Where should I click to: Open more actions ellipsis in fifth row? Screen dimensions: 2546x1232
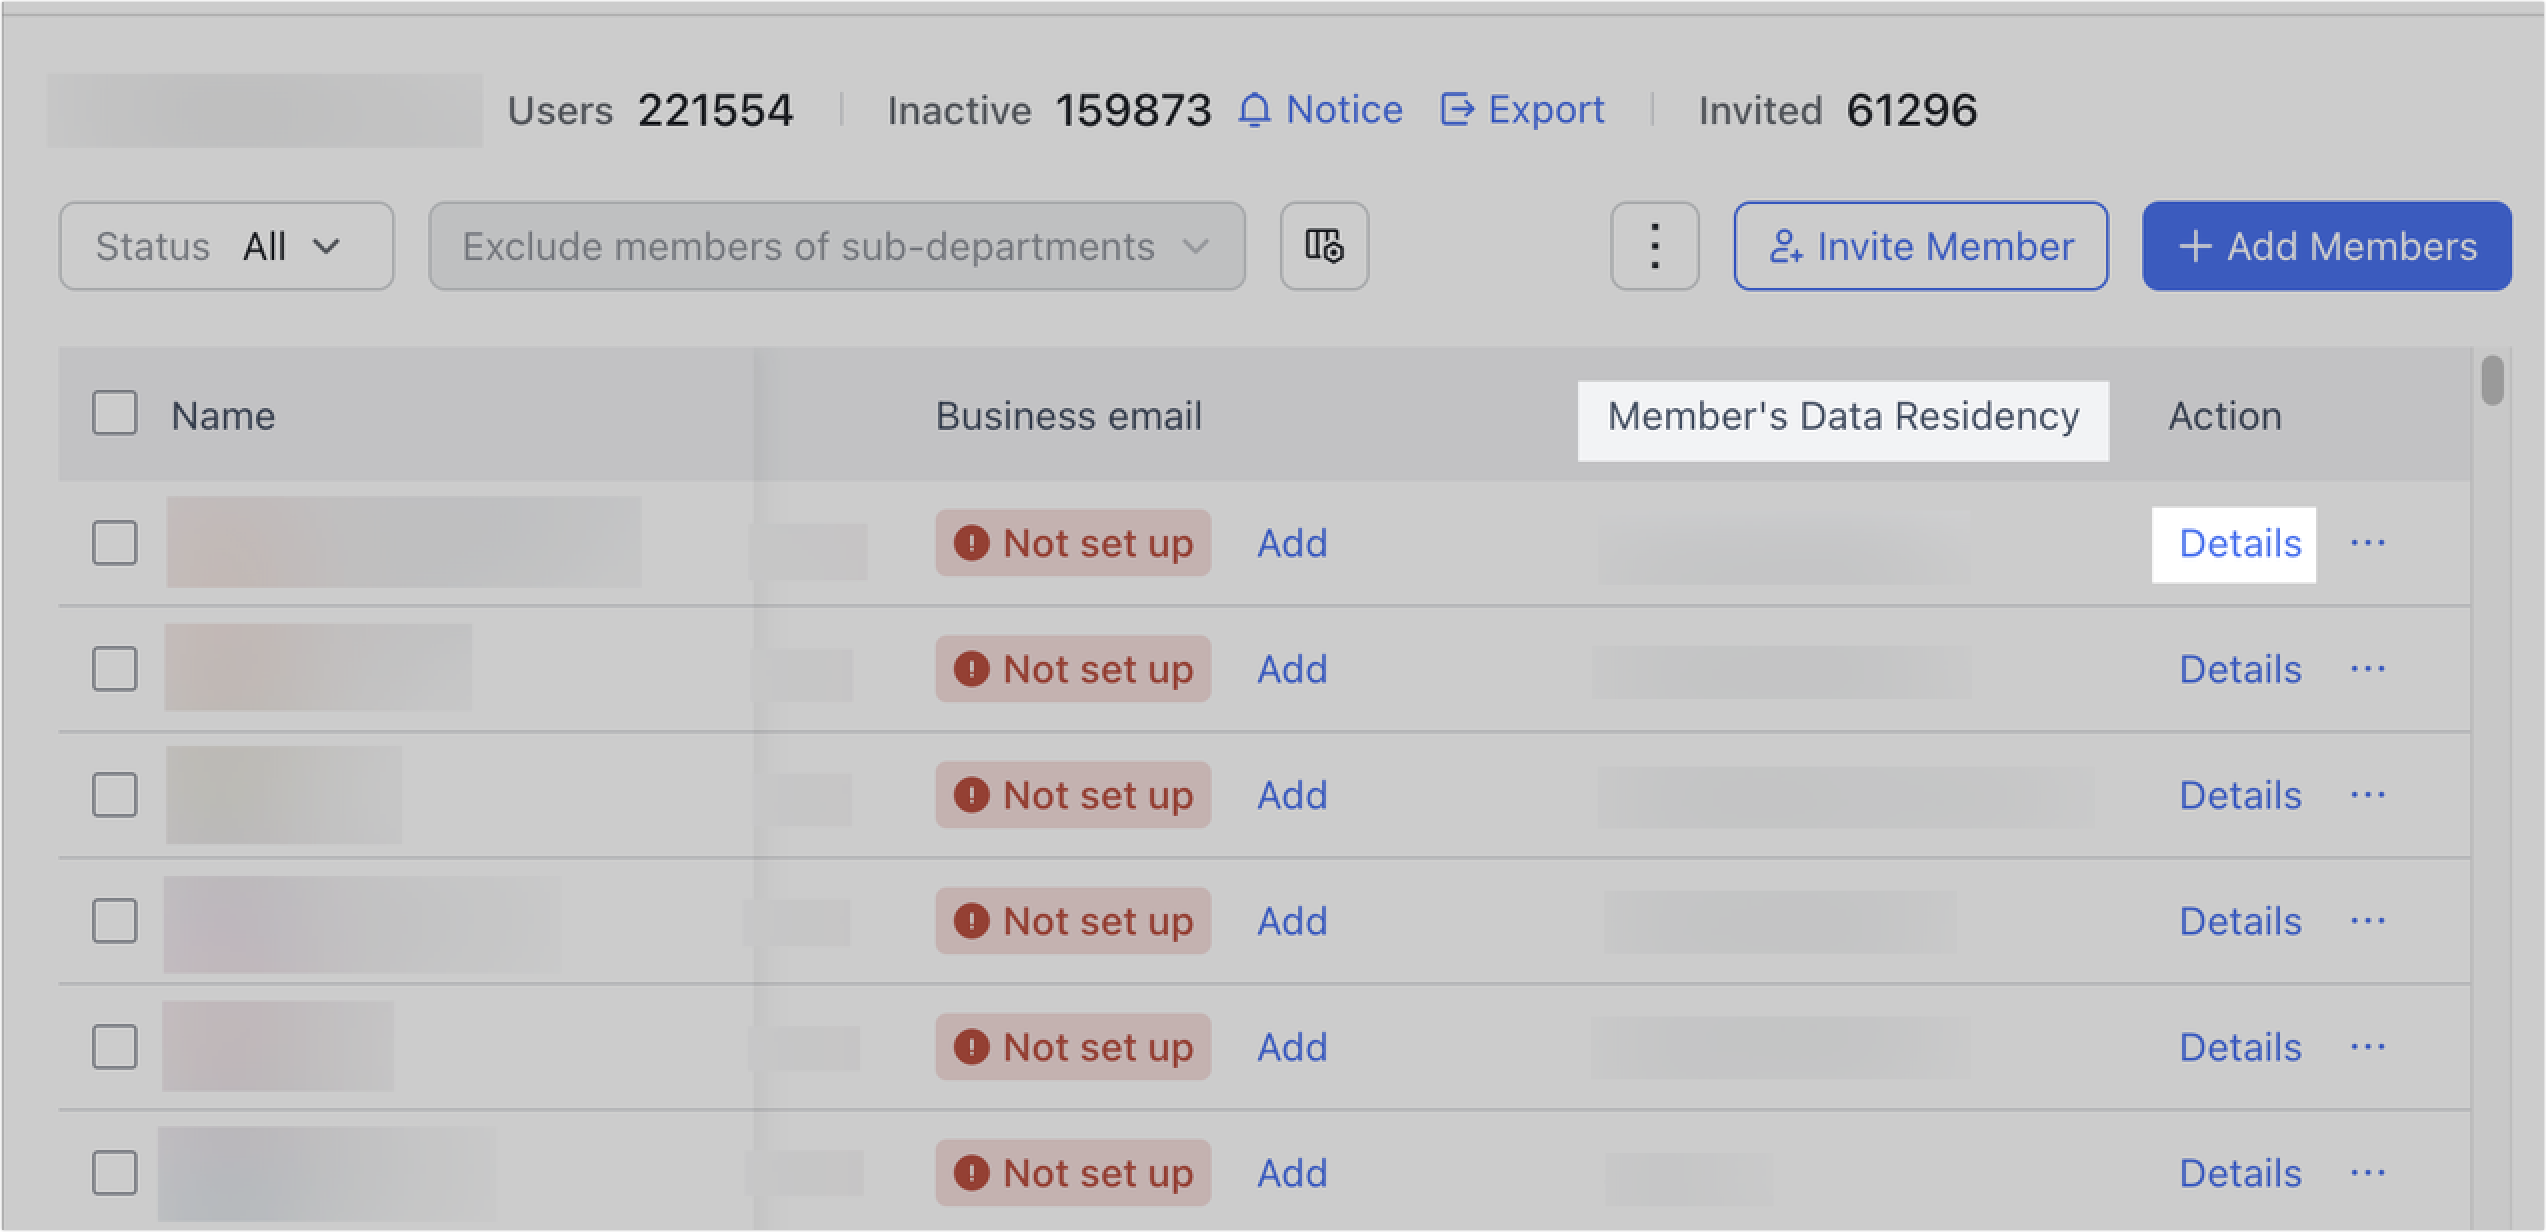[2367, 1047]
